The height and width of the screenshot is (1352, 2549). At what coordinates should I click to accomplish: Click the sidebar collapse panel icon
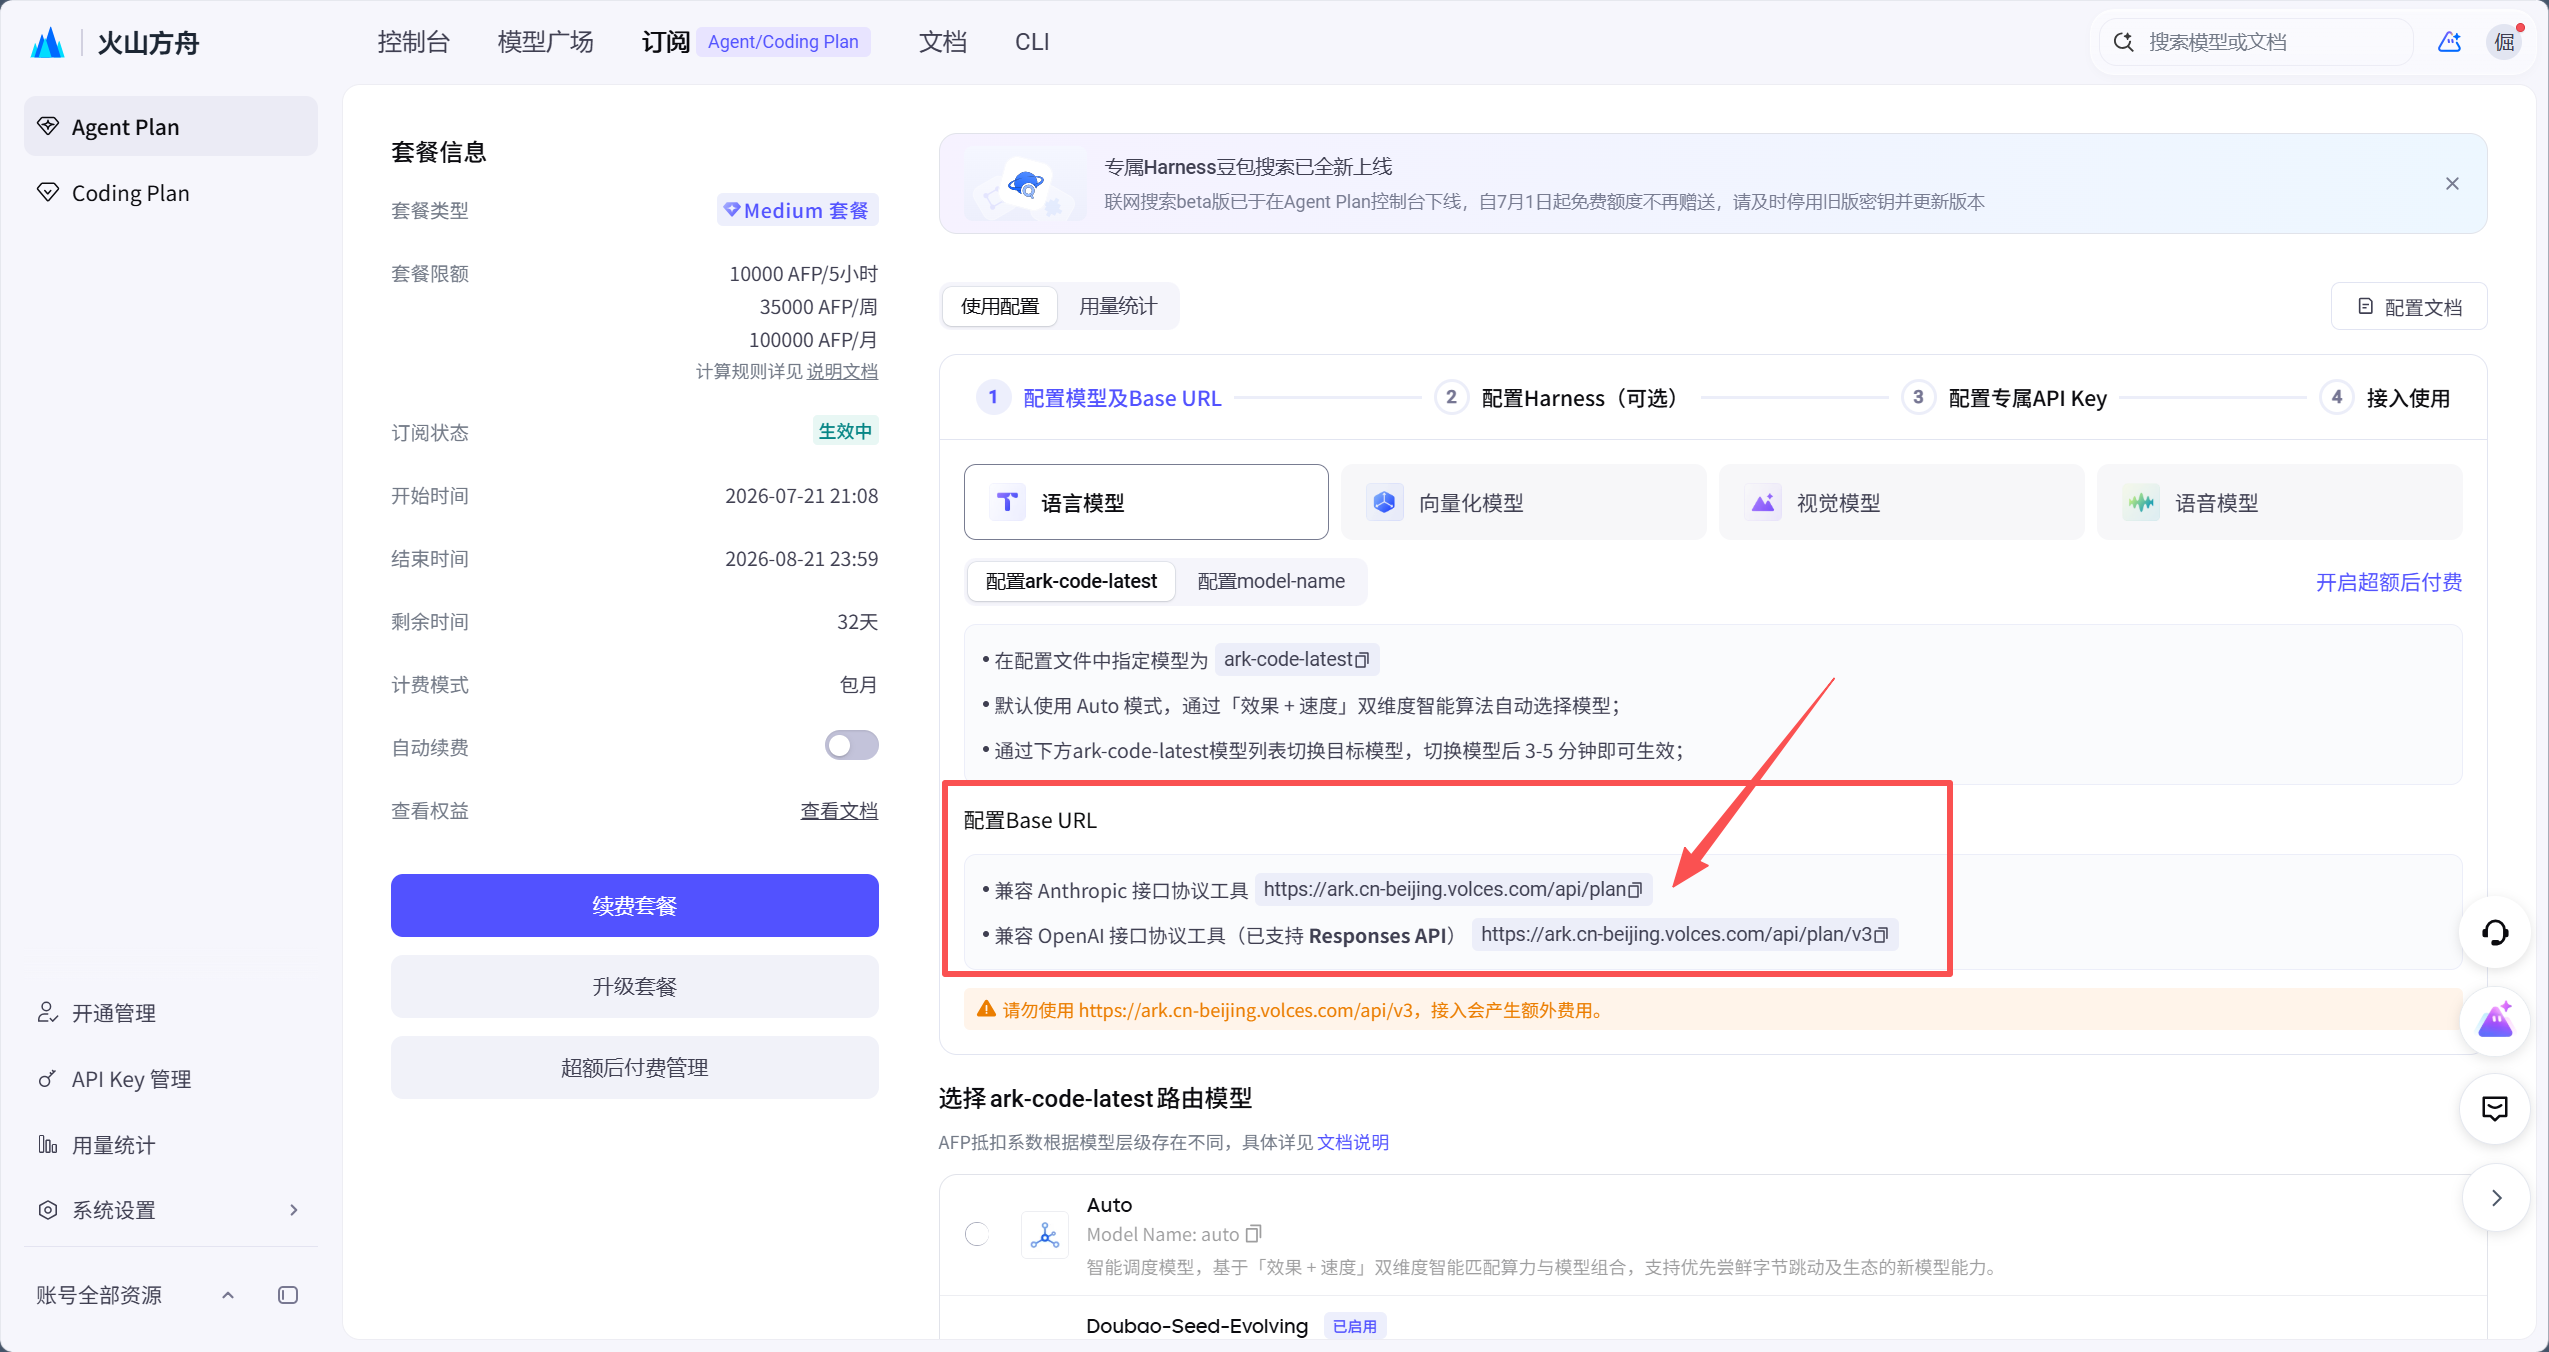tap(288, 1295)
